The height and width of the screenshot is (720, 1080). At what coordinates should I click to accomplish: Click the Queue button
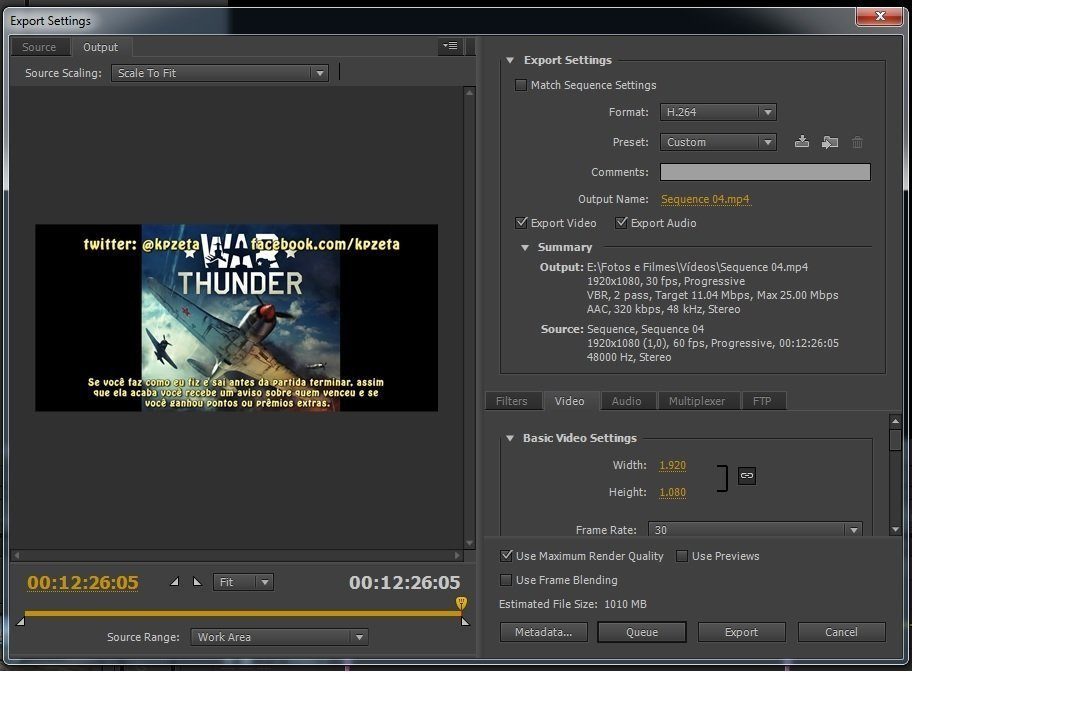coord(642,632)
